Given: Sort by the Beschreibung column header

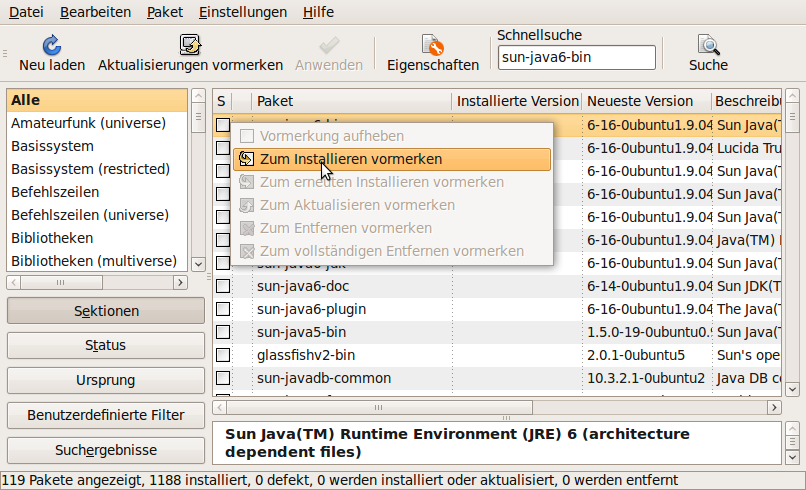Looking at the screenshot, I should pyautogui.click(x=746, y=101).
